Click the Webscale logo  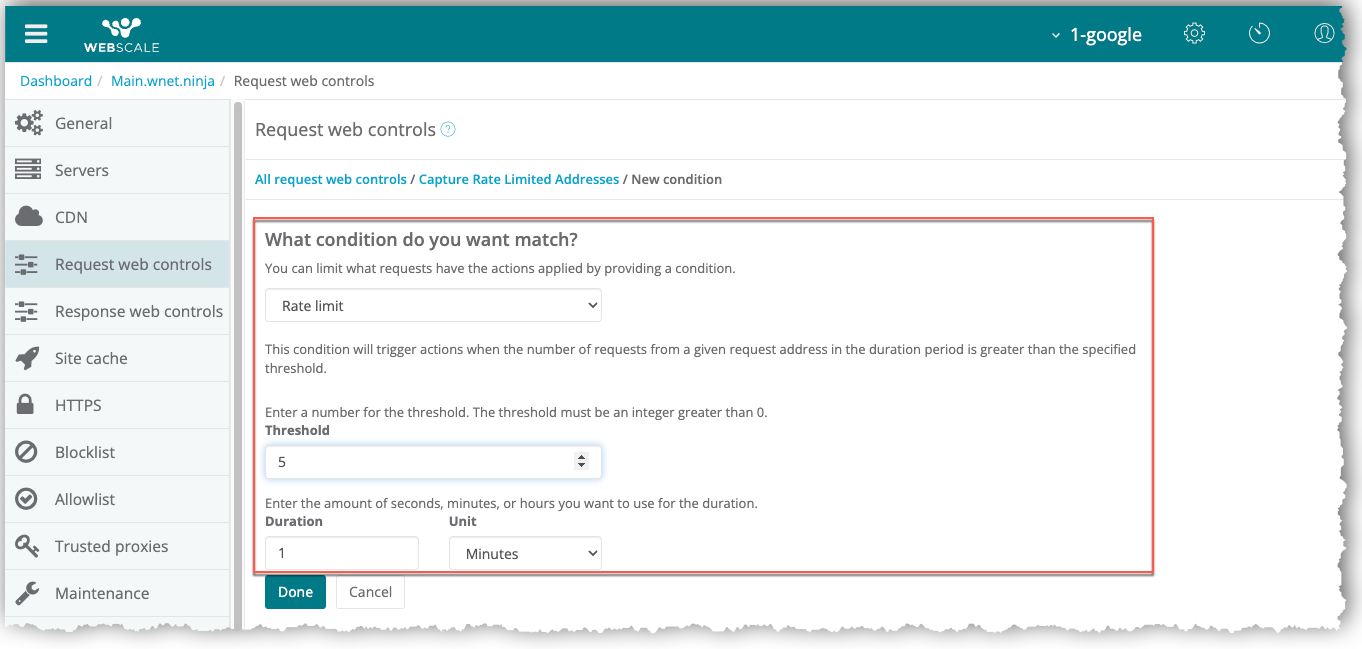click(x=121, y=34)
